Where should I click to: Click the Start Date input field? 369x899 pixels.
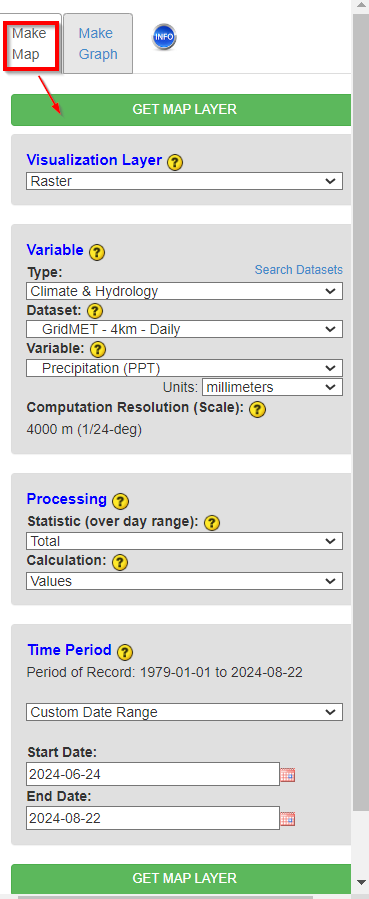153,775
